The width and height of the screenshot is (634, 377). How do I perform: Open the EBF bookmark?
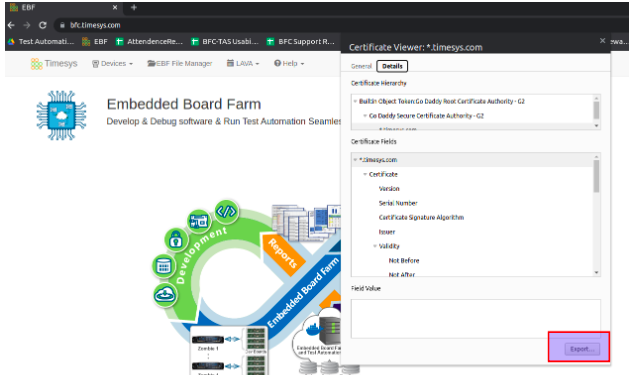click(95, 41)
